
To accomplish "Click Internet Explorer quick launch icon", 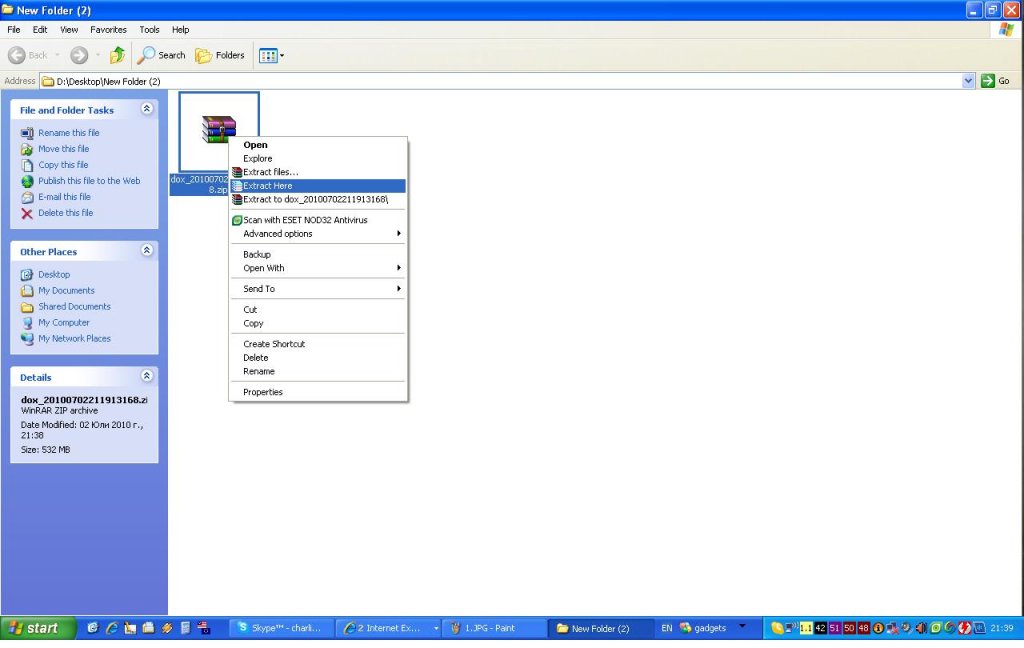I will (112, 628).
